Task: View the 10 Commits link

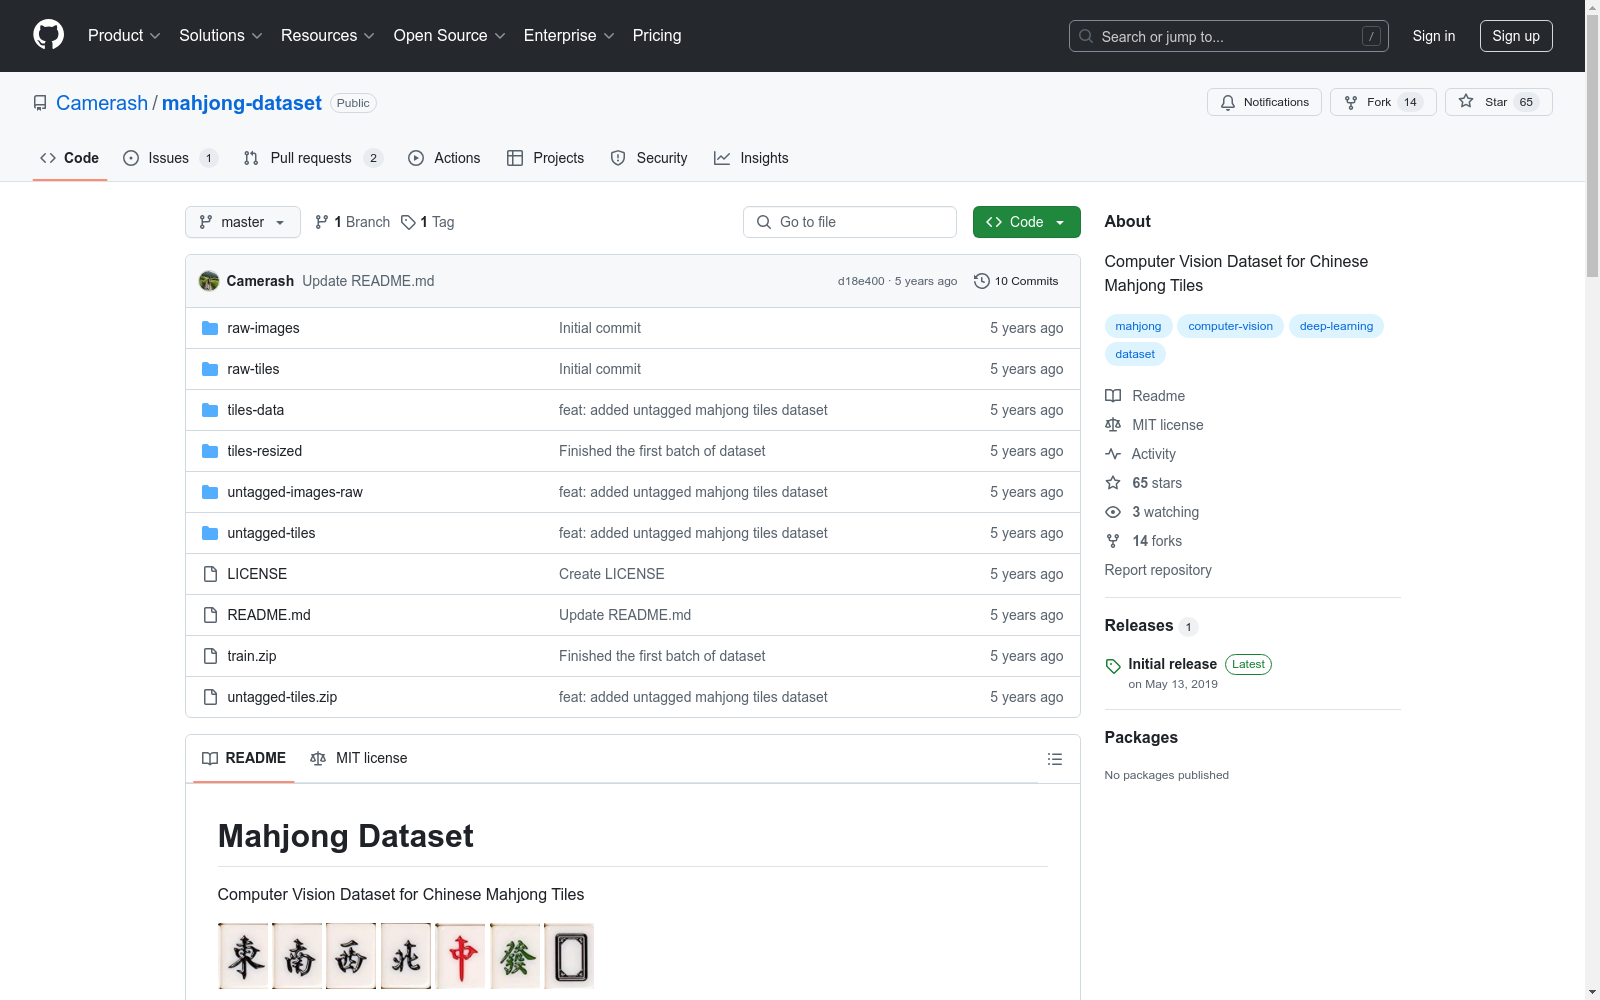Action: tap(1016, 281)
